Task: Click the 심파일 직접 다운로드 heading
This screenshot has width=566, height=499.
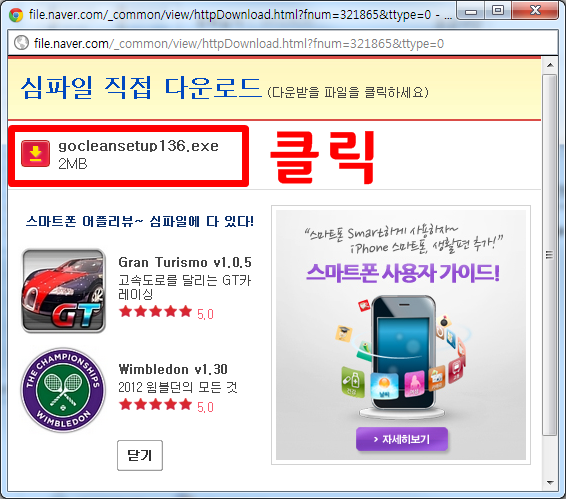Action: pyautogui.click(x=141, y=88)
